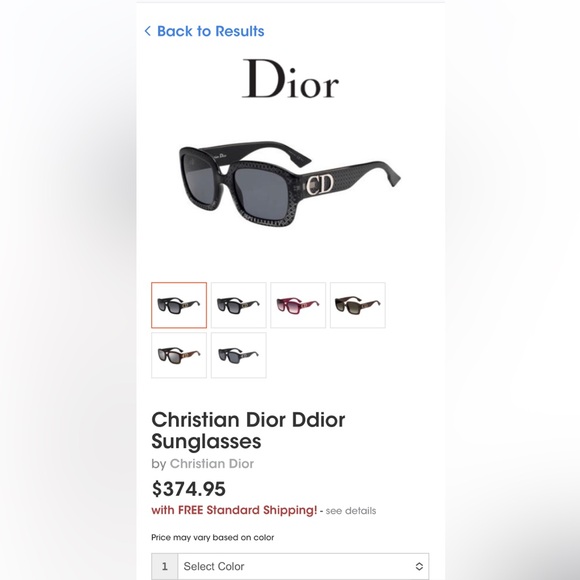Choose the pink sunglasses color thumbnail

tap(298, 305)
